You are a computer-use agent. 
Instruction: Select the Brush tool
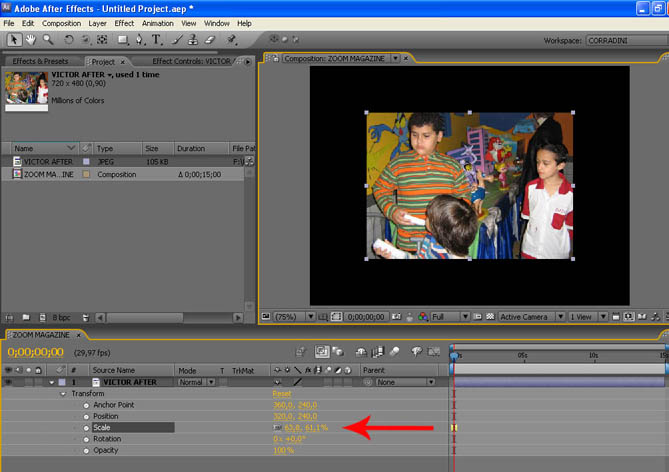(176, 40)
